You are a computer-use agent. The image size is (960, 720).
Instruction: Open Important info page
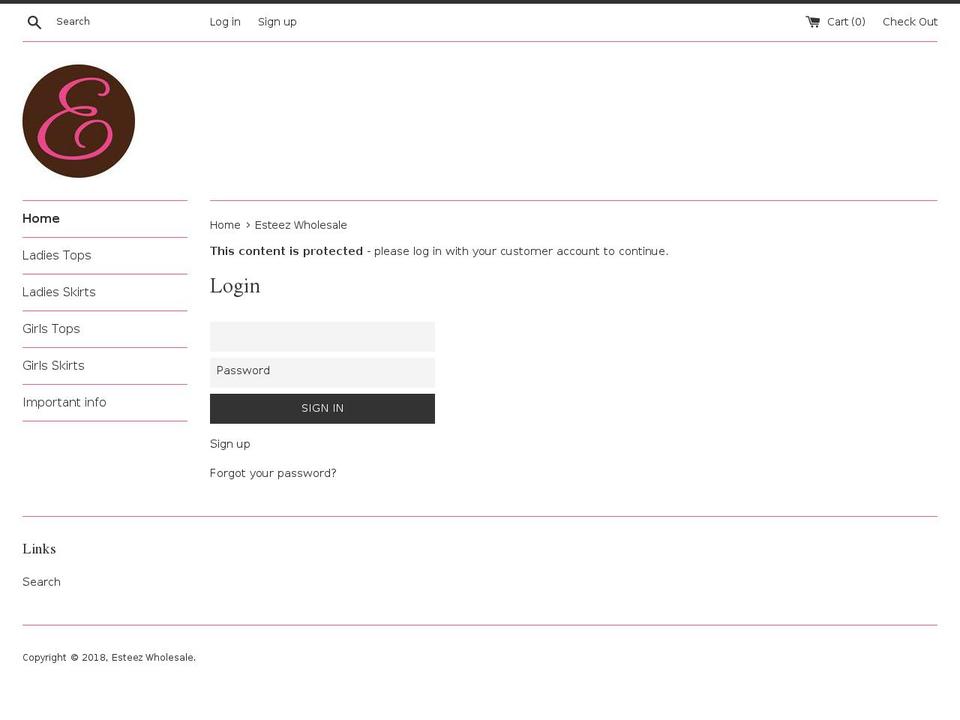coord(64,402)
